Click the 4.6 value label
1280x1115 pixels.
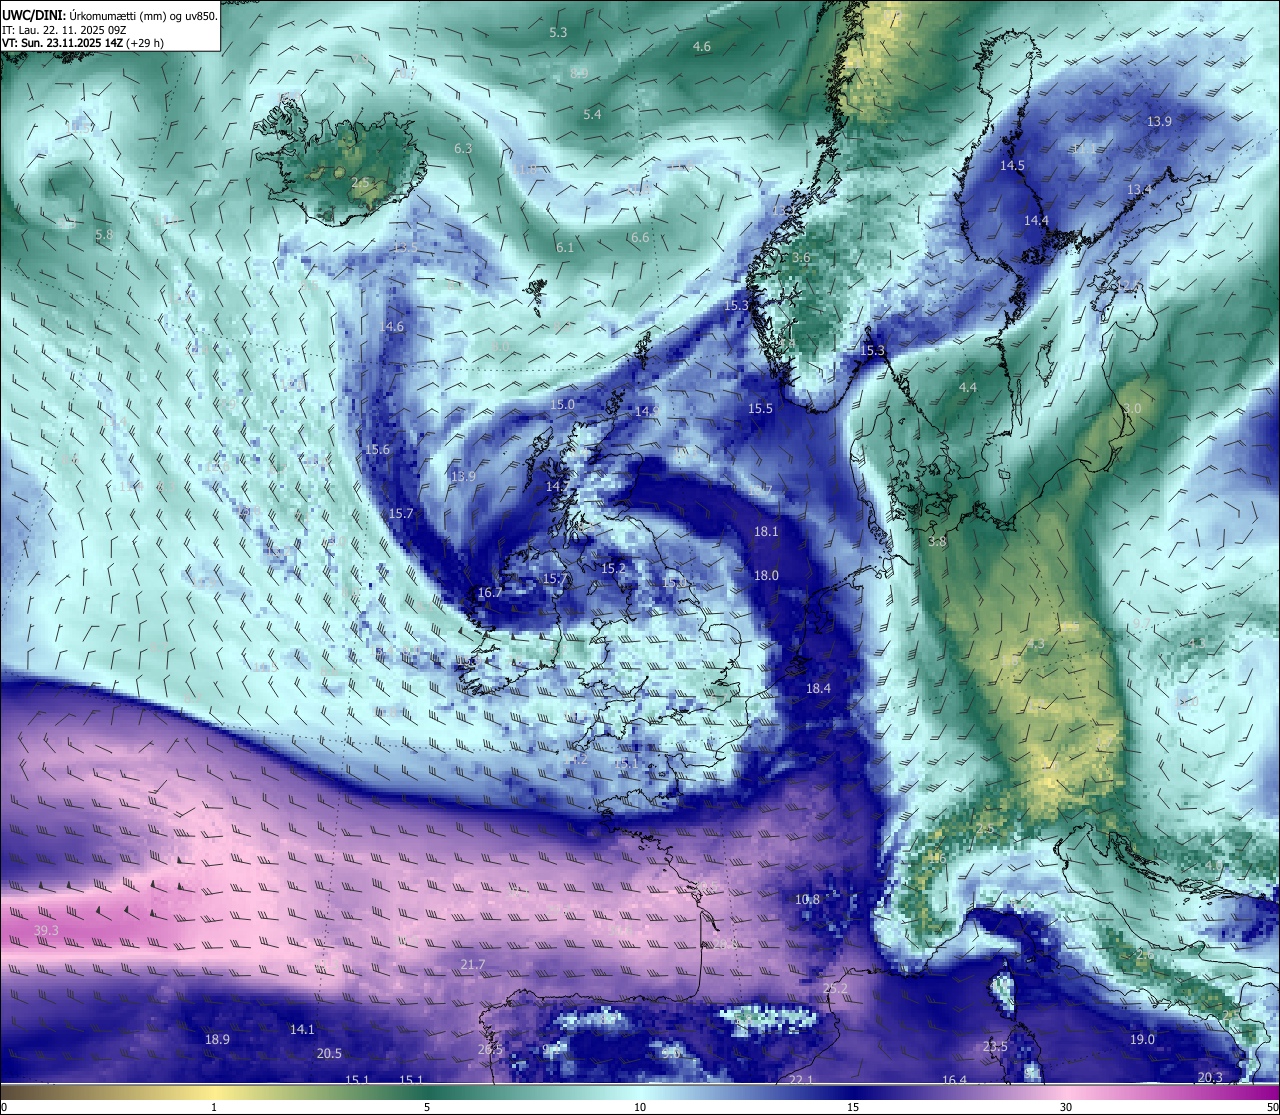702,46
